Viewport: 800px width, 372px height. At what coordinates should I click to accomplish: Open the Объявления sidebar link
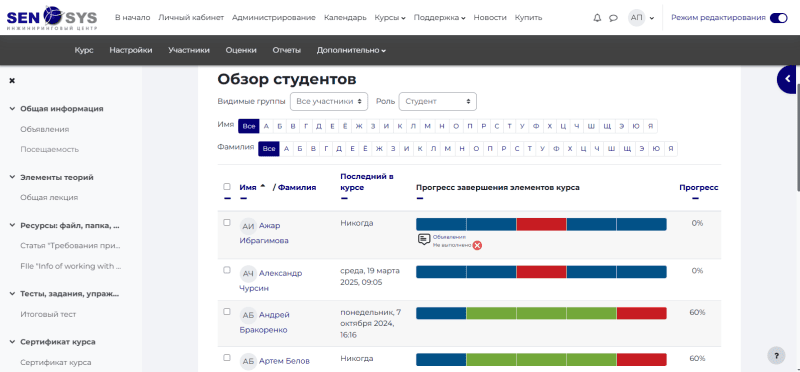point(44,130)
